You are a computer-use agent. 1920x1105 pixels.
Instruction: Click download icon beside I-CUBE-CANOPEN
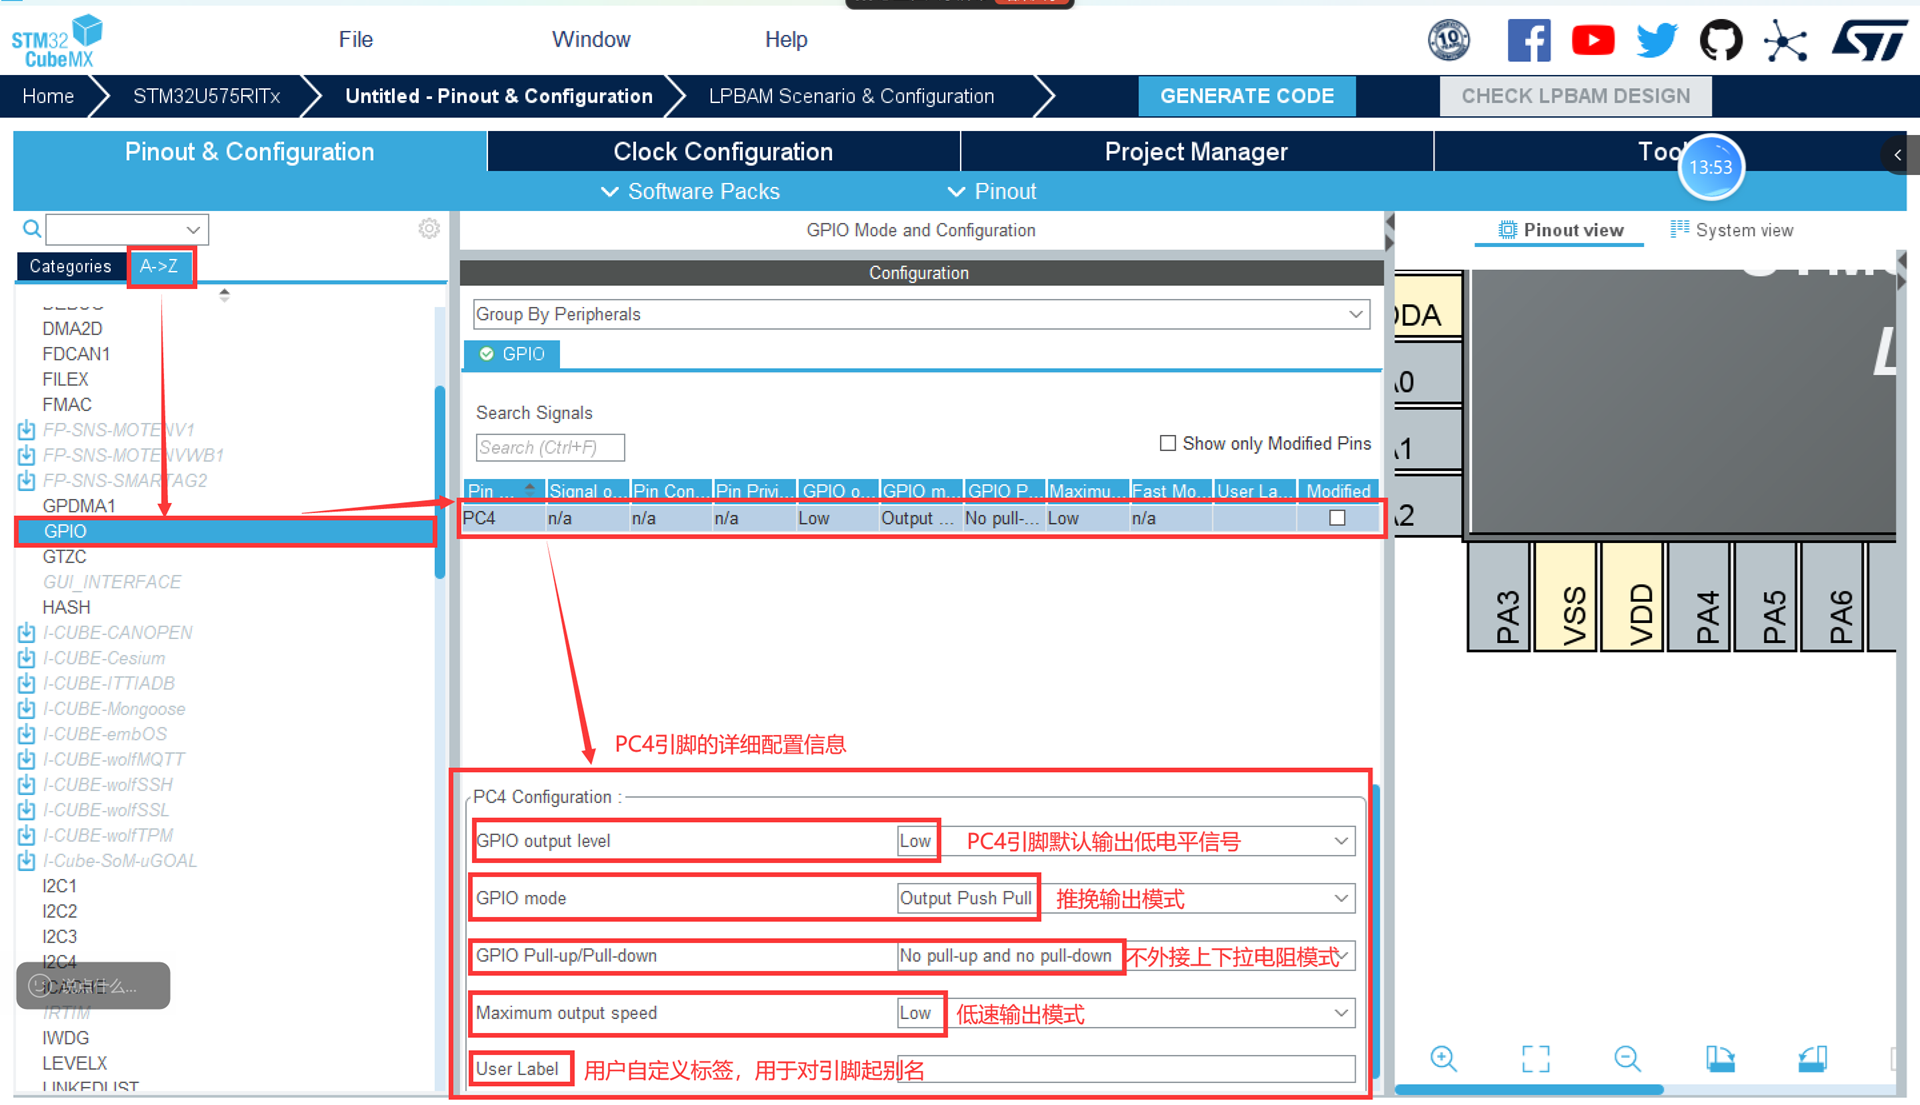tap(27, 633)
